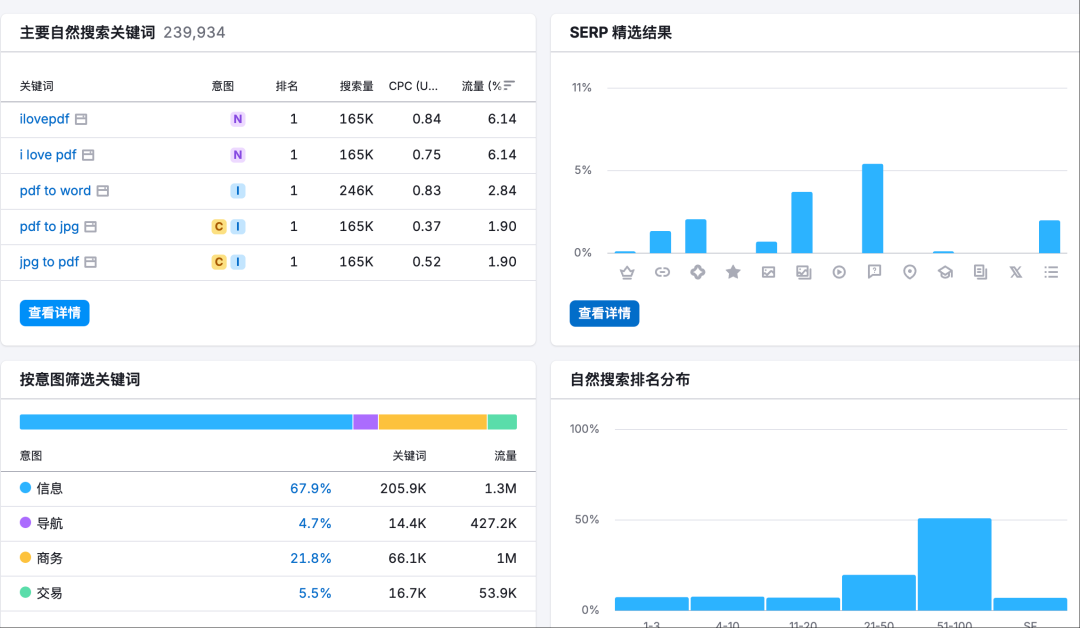This screenshot has width=1080, height=628.
Task: Select the graduation cap SERP icon
Action: 945,273
